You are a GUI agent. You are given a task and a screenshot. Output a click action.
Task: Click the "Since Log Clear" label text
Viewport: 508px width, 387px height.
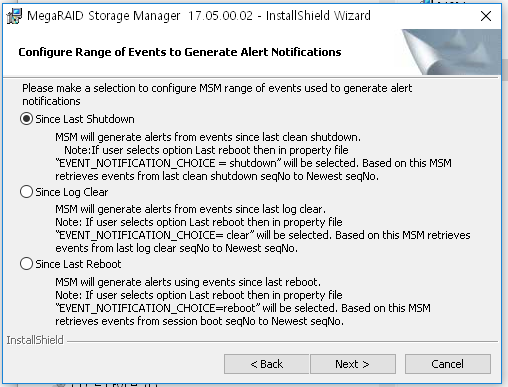[72, 192]
